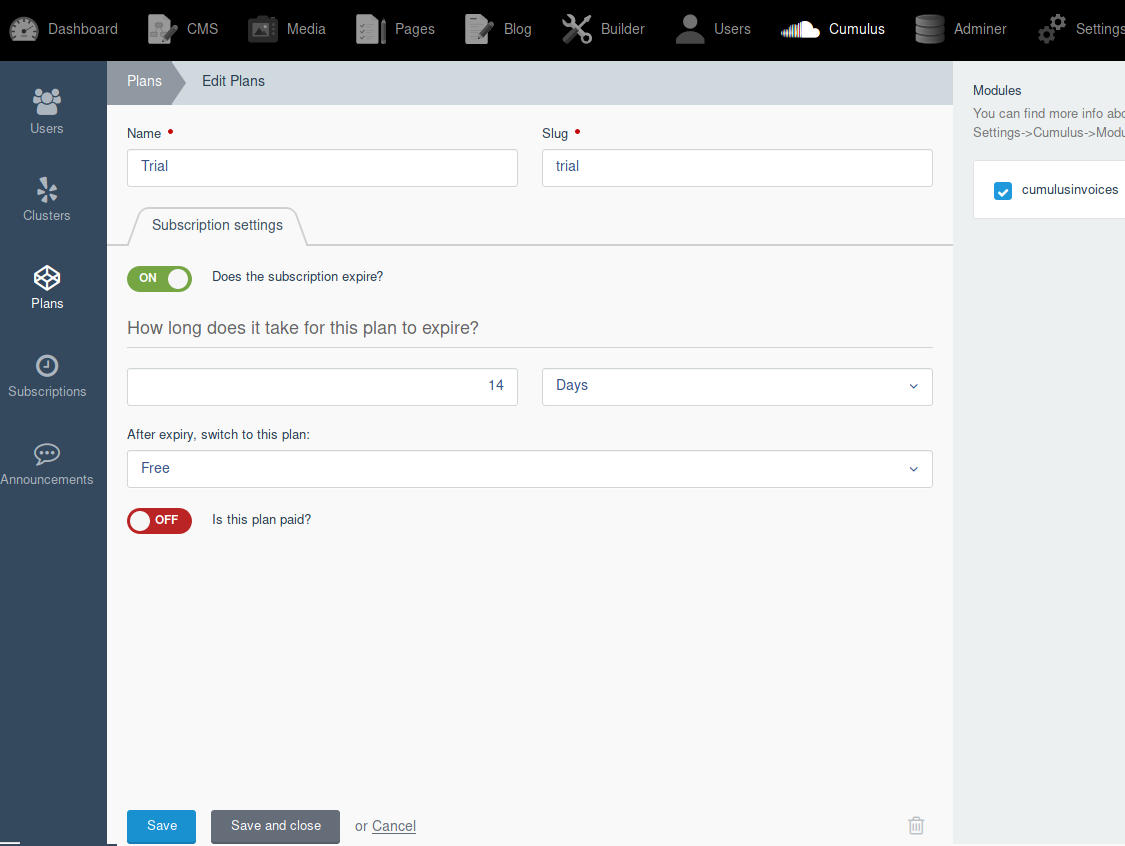
Task: Focus the Slug field containing trial
Action: (737, 168)
